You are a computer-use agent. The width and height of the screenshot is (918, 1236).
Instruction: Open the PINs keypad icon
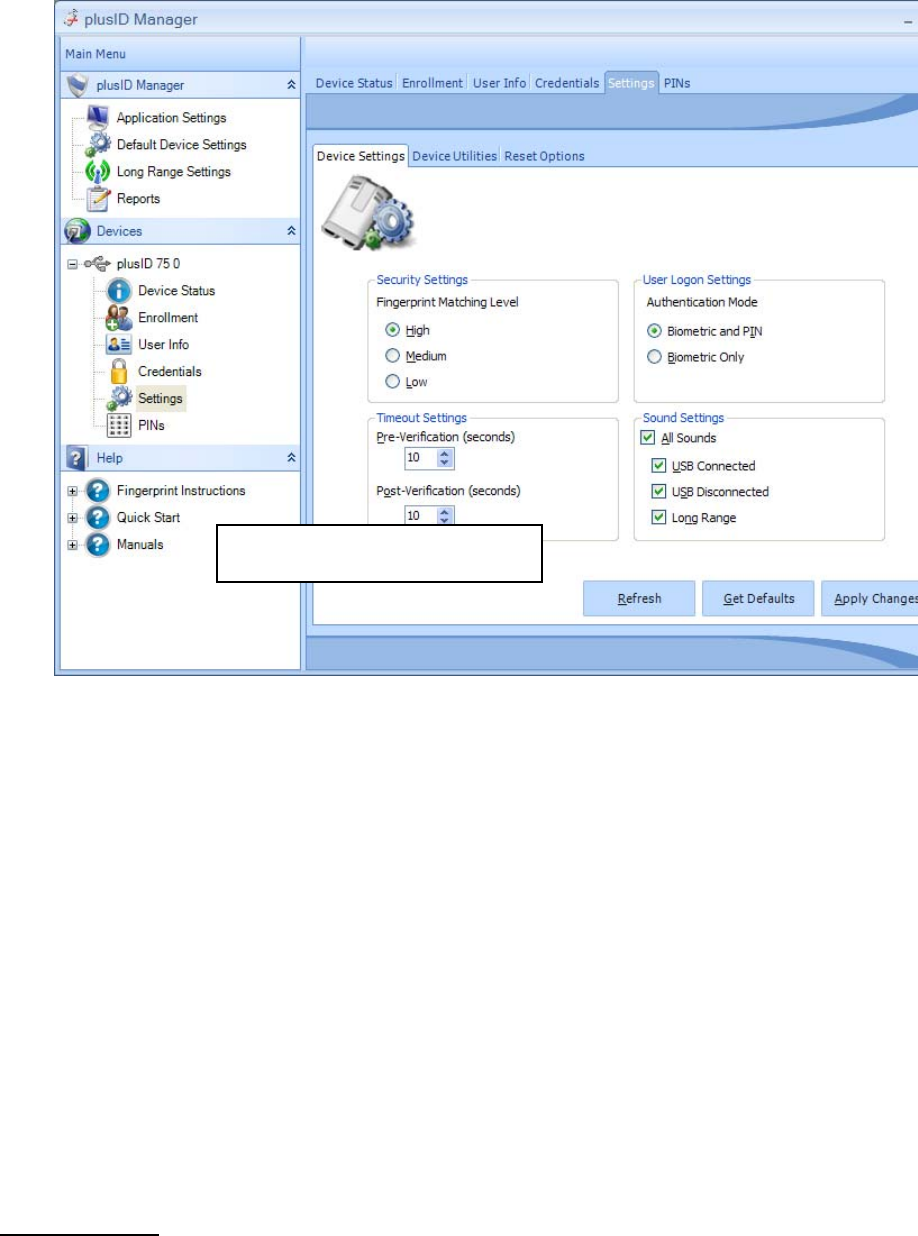click(x=119, y=425)
